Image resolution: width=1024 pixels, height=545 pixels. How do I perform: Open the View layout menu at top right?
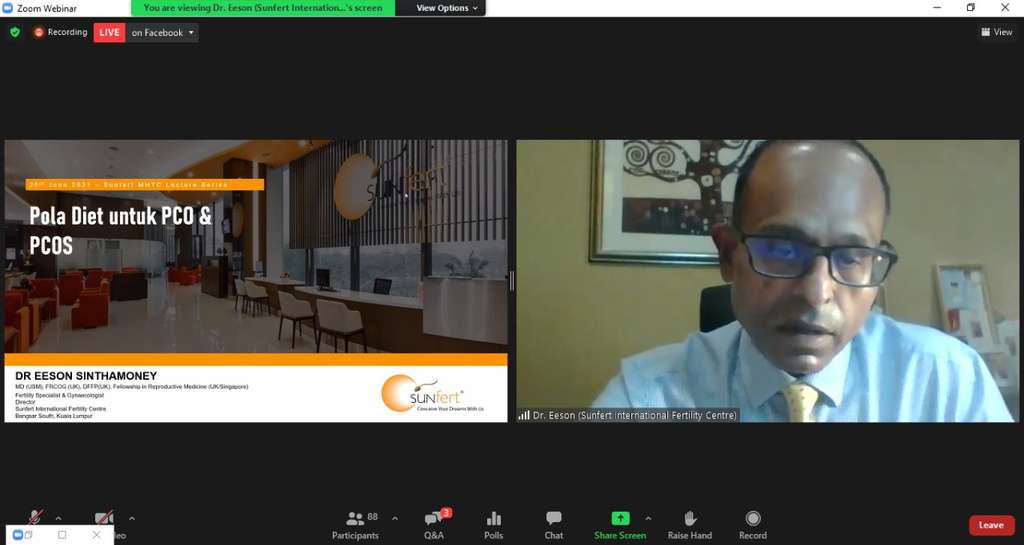997,32
